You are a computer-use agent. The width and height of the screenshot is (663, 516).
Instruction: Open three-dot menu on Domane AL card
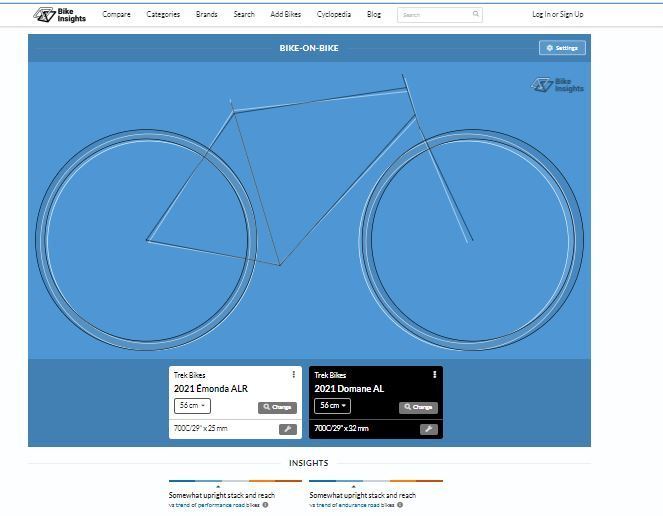[x=435, y=375]
